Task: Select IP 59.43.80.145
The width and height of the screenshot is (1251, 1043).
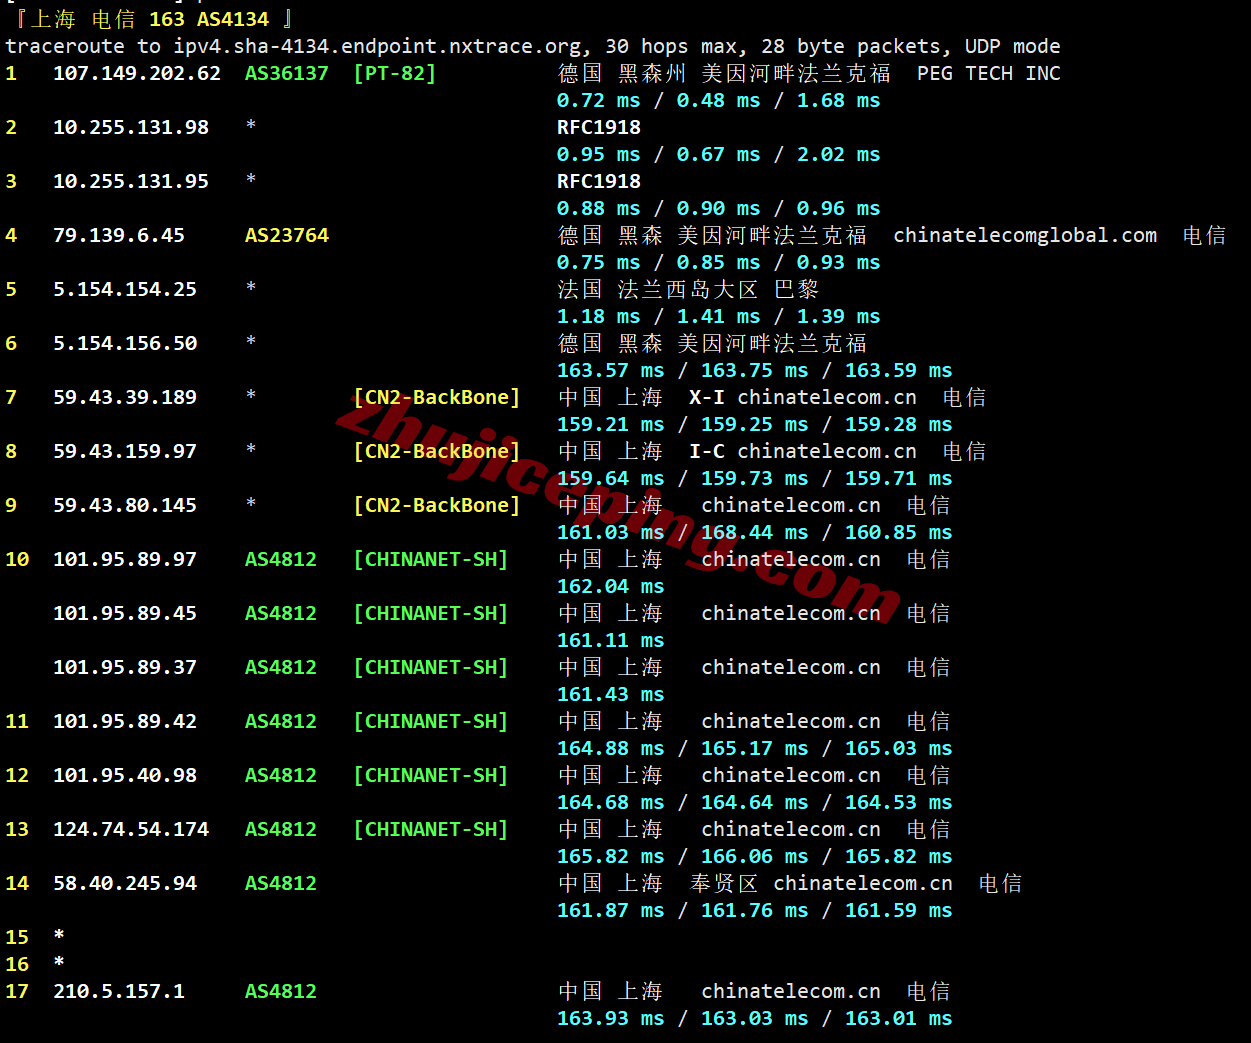Action: [125, 505]
